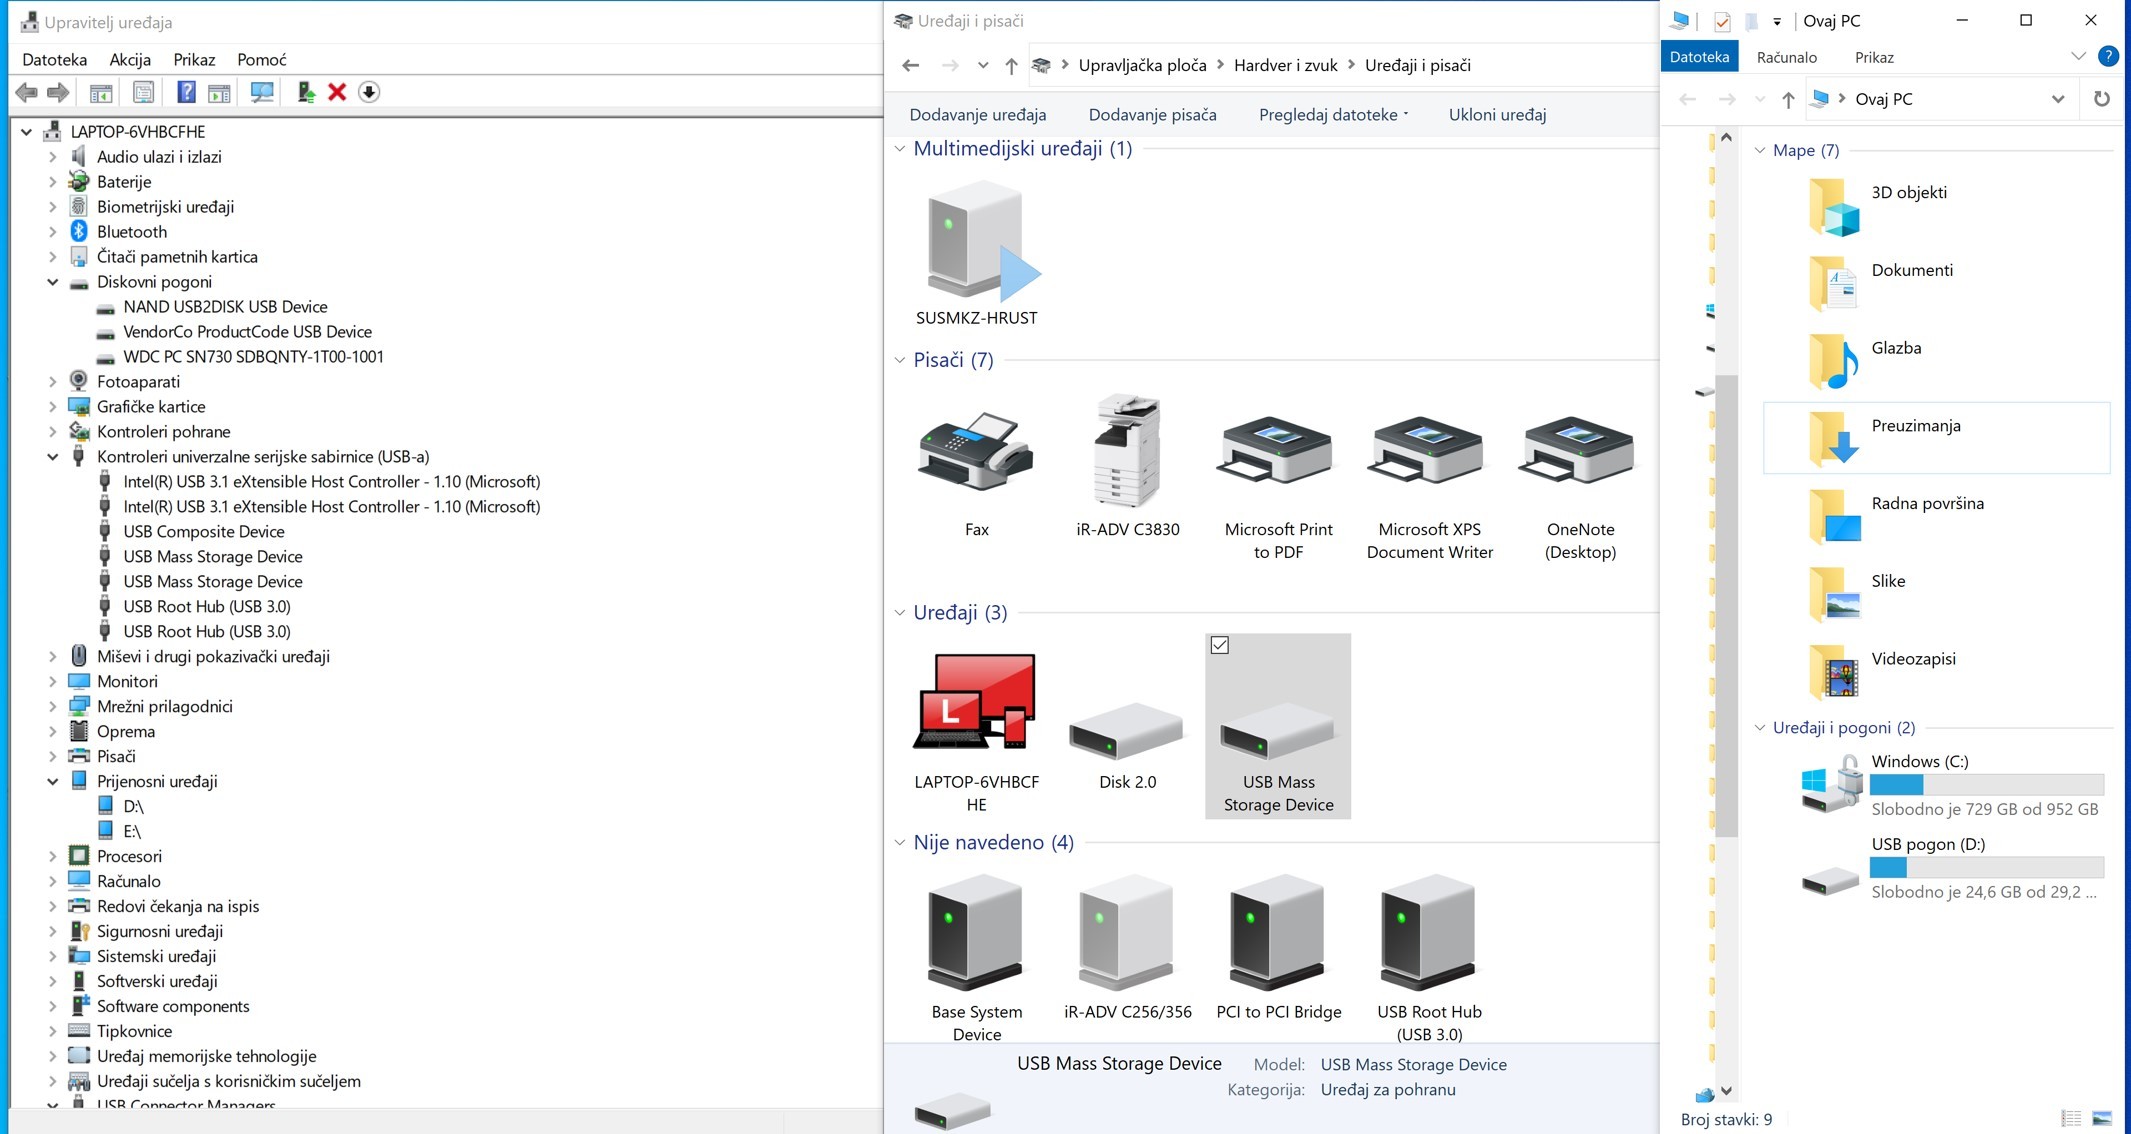The image size is (2131, 1134).
Task: Click Ukloni uređaj button
Action: coord(1497,115)
